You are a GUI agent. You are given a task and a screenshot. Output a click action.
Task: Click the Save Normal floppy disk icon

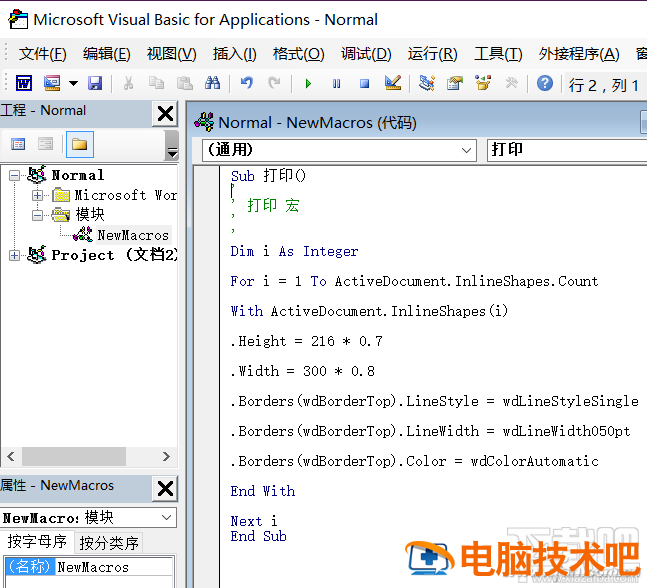[x=95, y=83]
